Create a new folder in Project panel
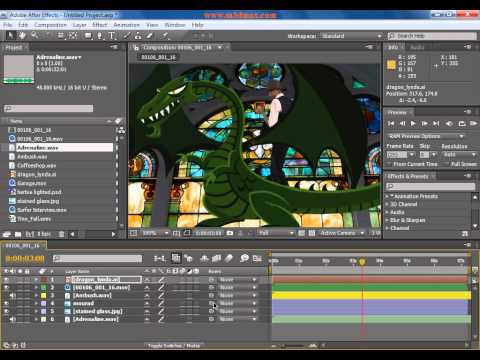480x360 pixels. (x=18, y=234)
